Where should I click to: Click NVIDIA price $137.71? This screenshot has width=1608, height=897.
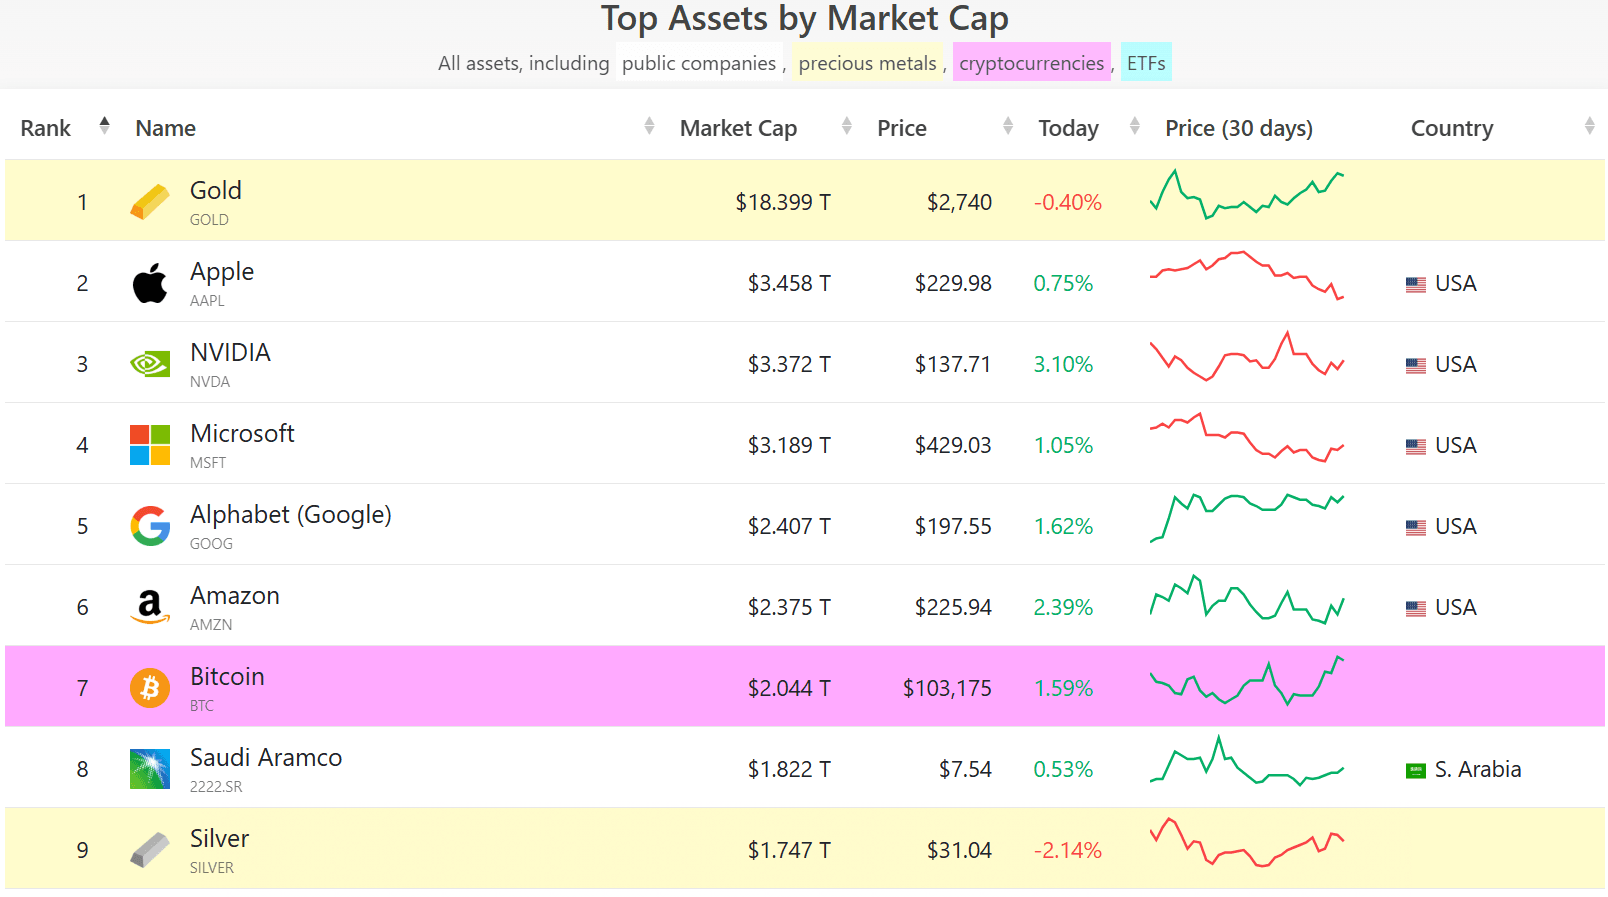[953, 364]
